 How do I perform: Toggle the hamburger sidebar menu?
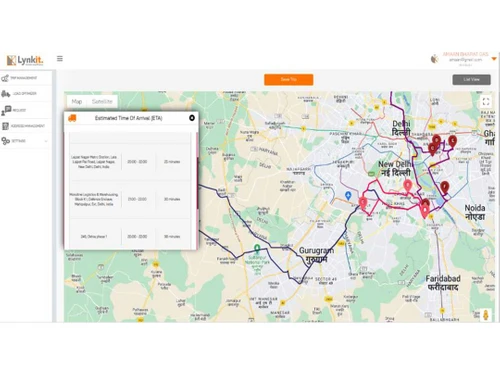60,59
